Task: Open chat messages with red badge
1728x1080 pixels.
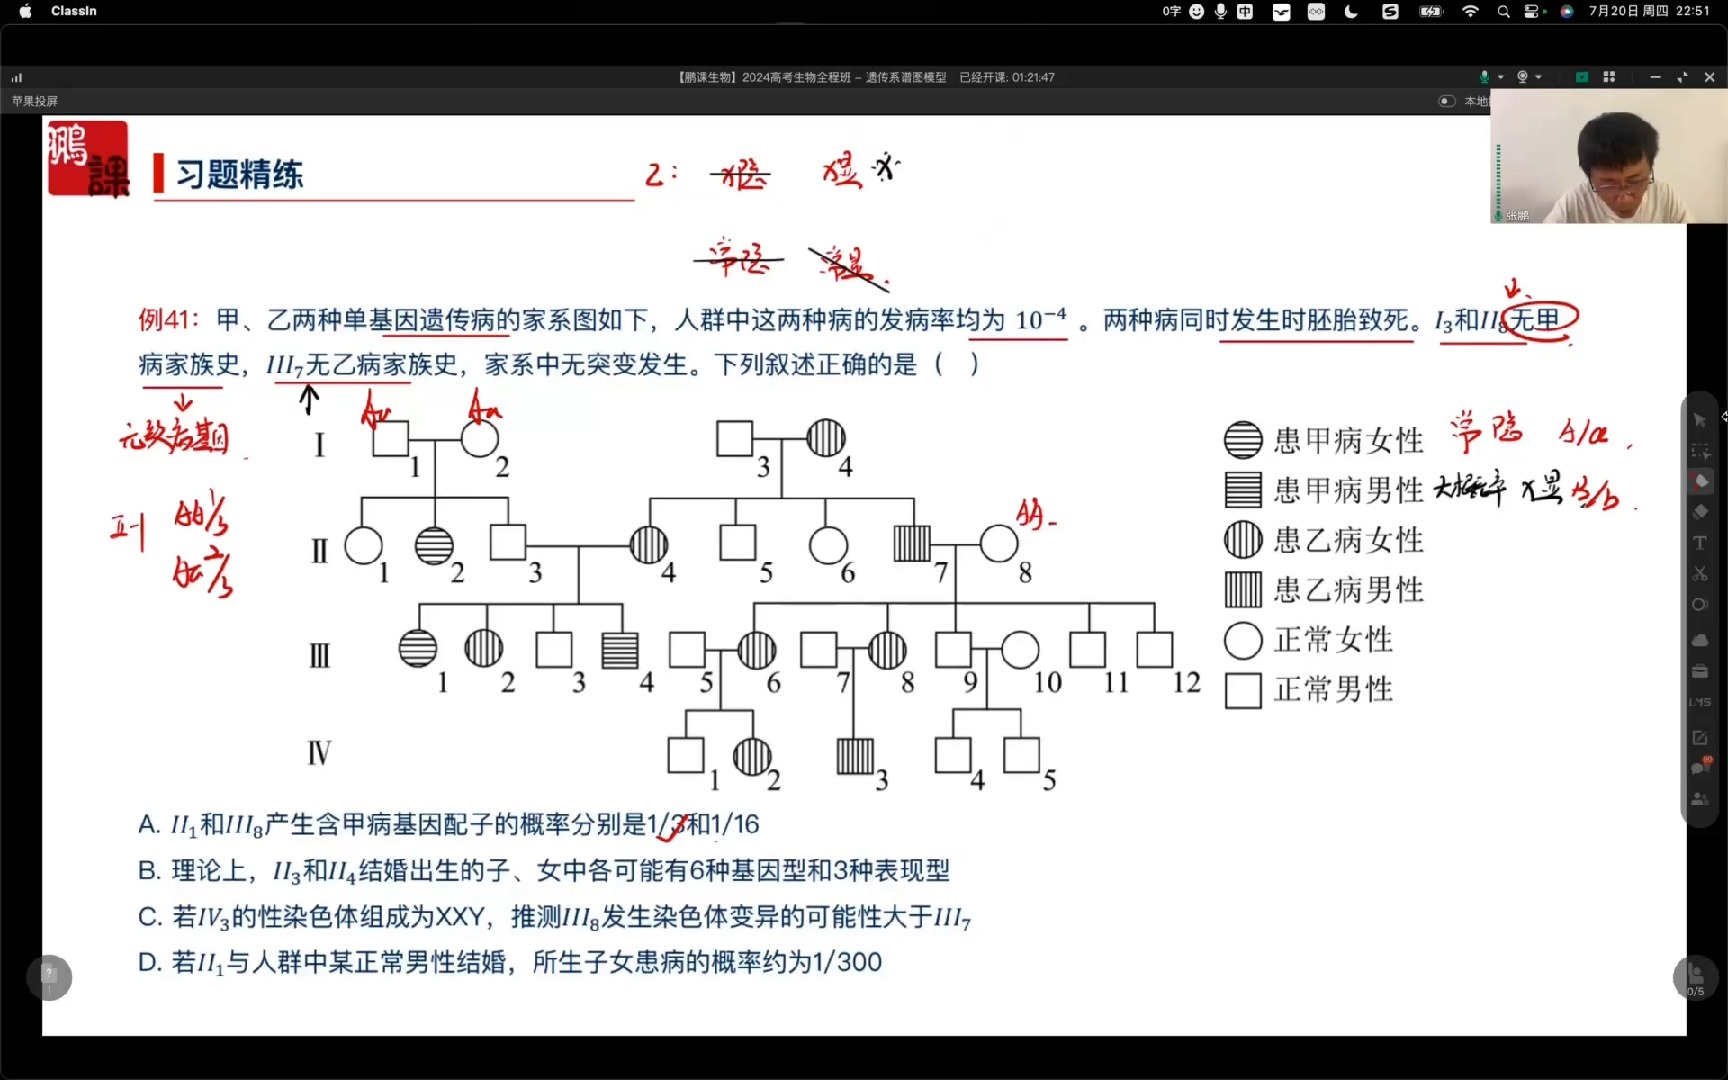Action: [1700, 767]
